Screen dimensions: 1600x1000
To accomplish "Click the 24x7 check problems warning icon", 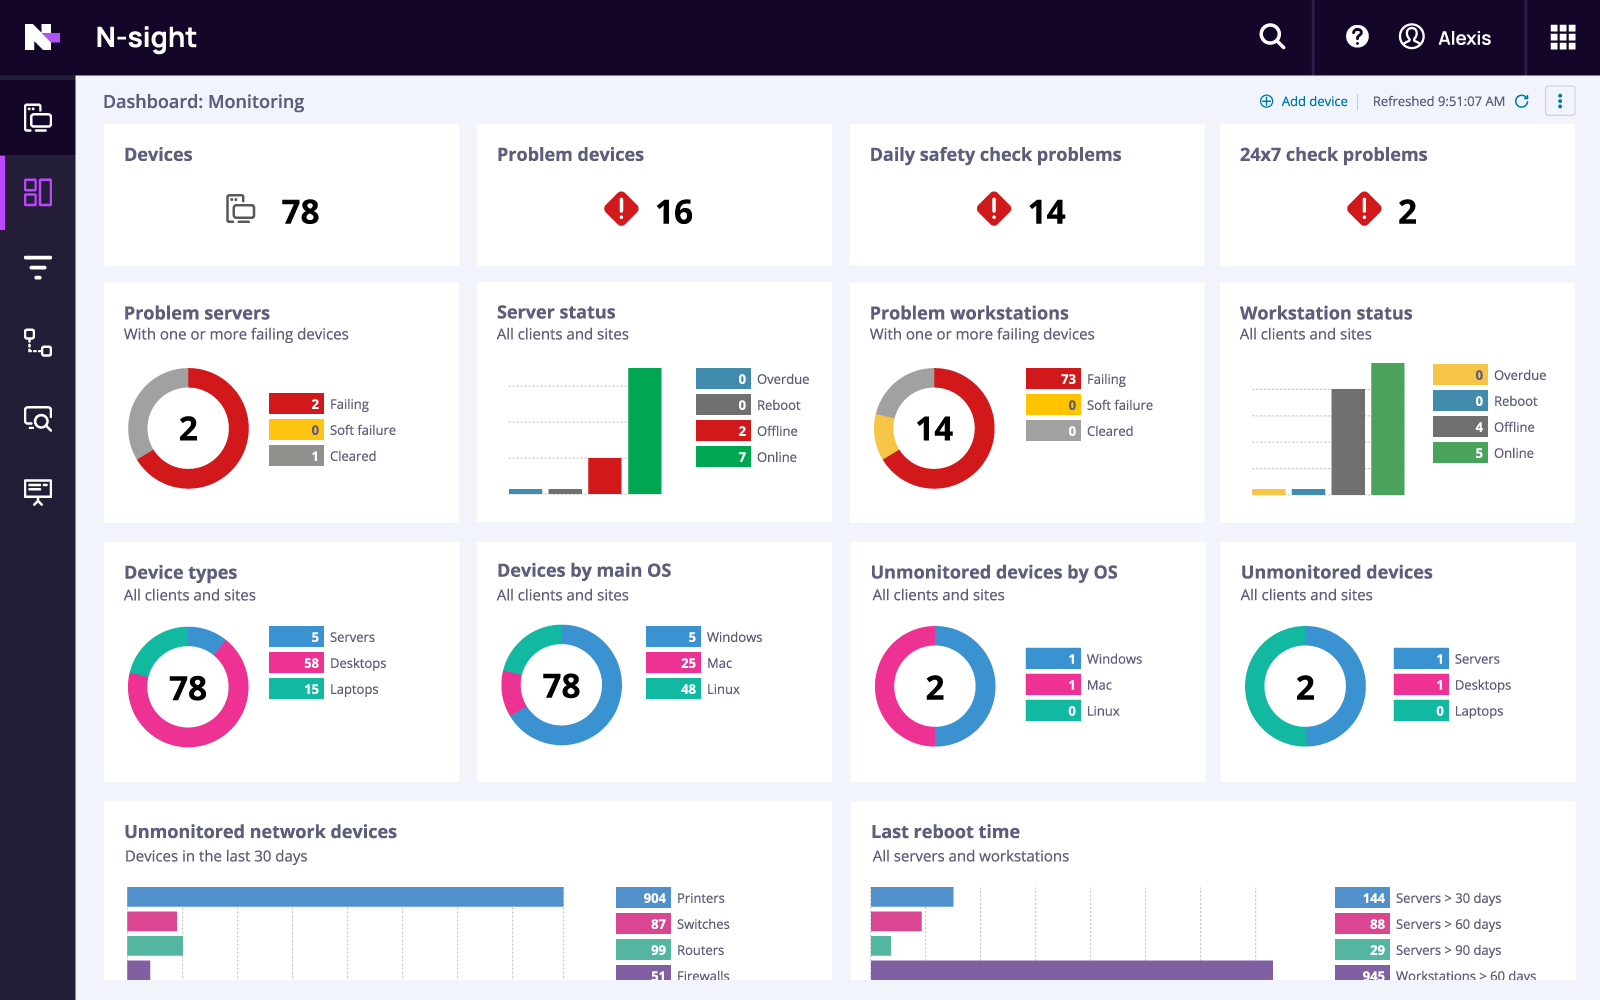I will point(1364,210).
